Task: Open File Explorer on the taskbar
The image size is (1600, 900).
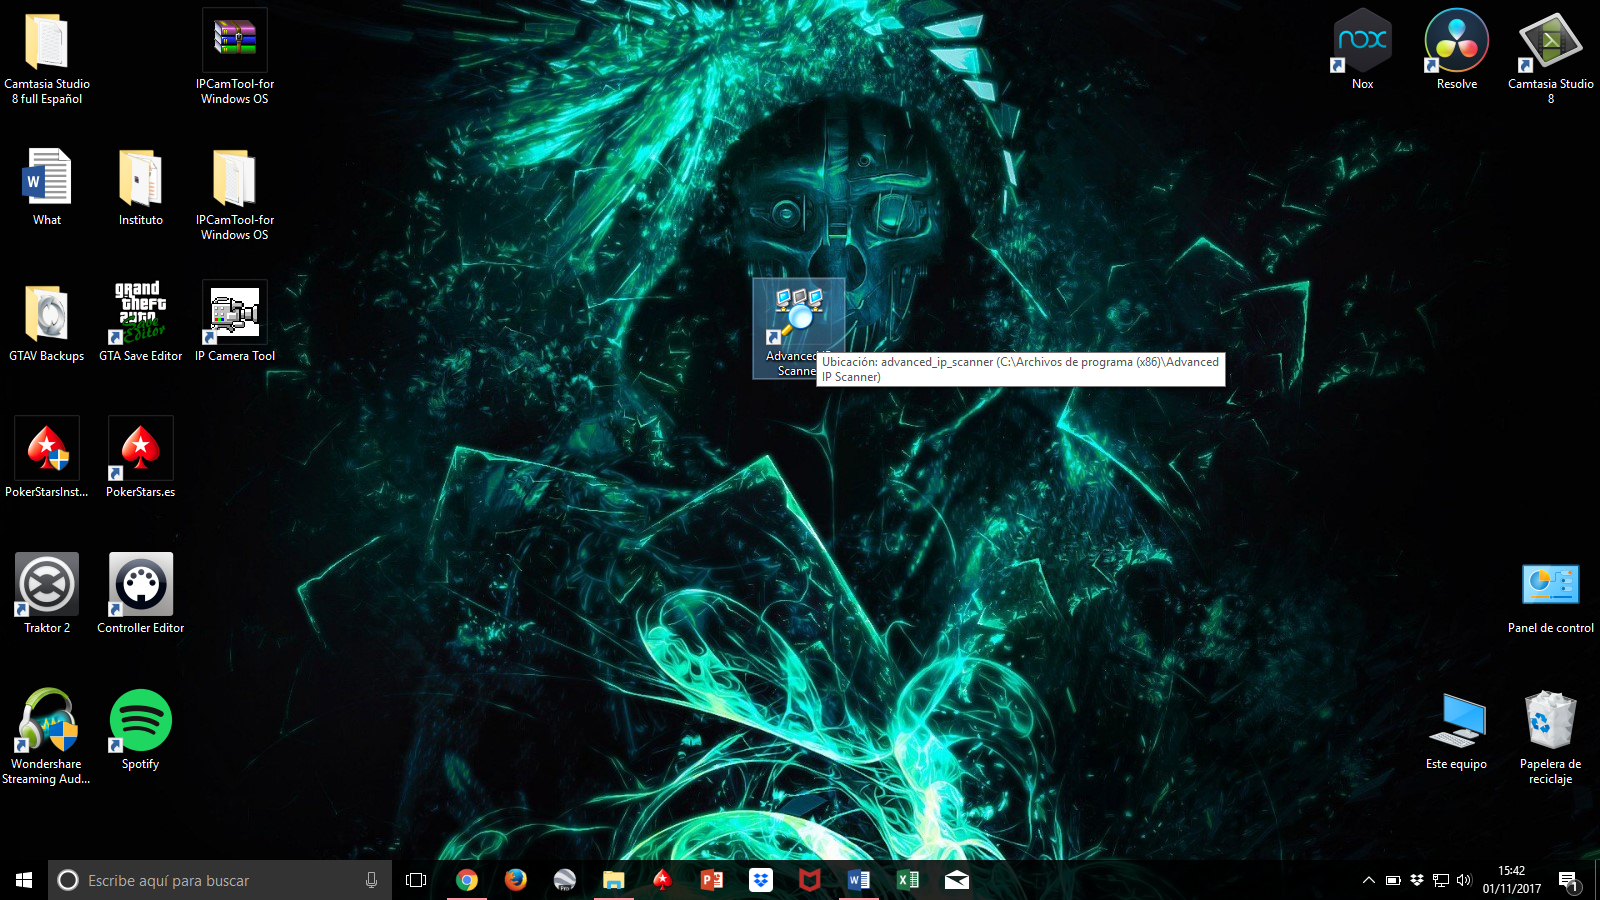Action: 613,880
